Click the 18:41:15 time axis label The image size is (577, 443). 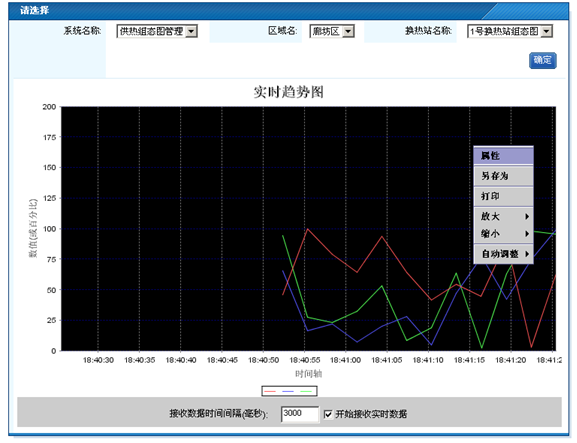click(x=470, y=360)
